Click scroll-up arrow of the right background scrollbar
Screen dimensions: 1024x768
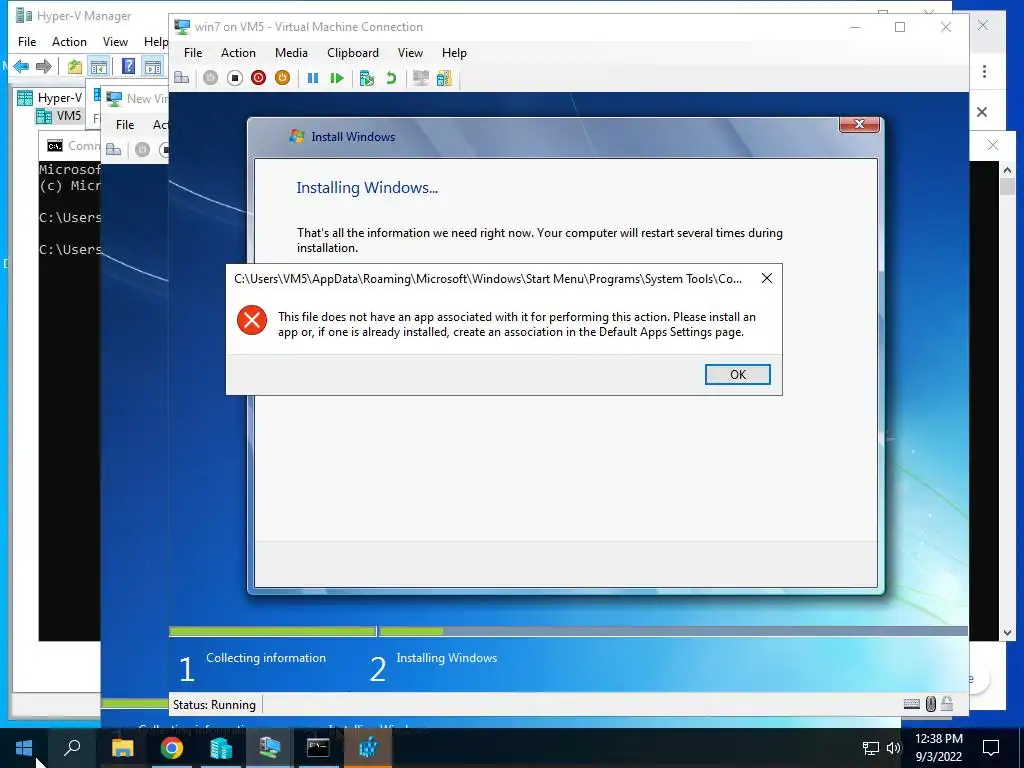pos(1007,170)
